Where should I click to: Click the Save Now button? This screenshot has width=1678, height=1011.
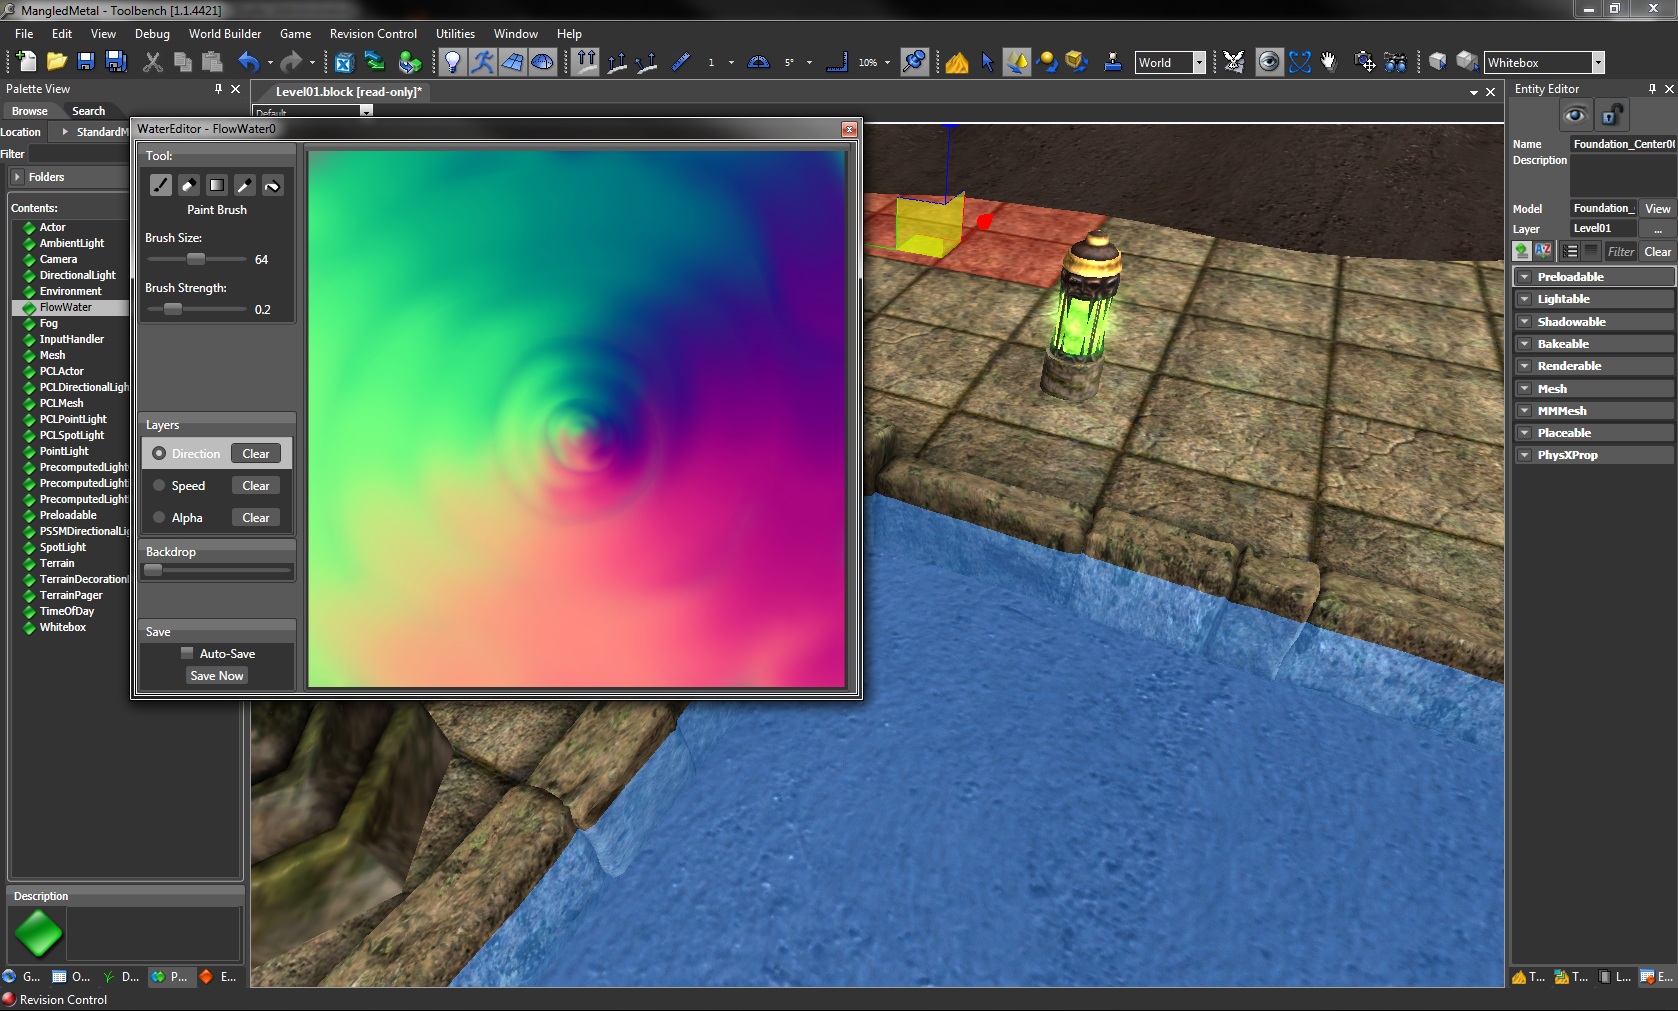coord(216,676)
